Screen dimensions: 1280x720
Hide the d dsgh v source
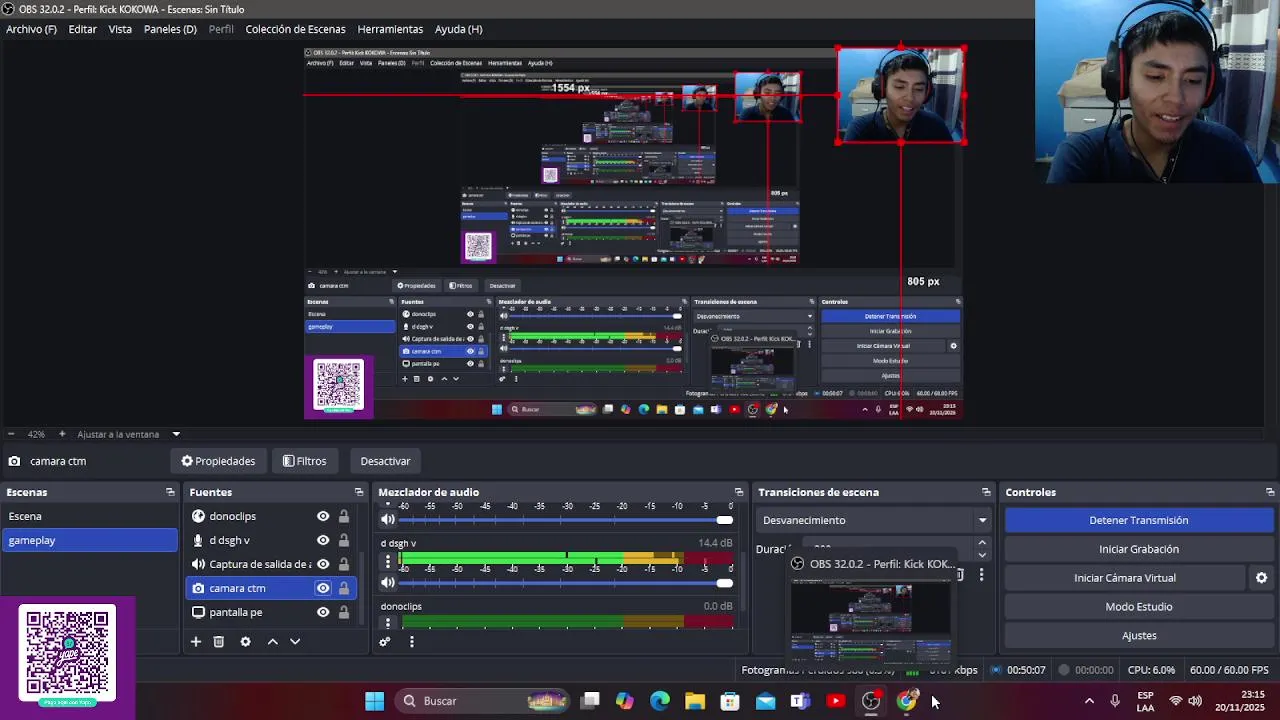coord(323,540)
